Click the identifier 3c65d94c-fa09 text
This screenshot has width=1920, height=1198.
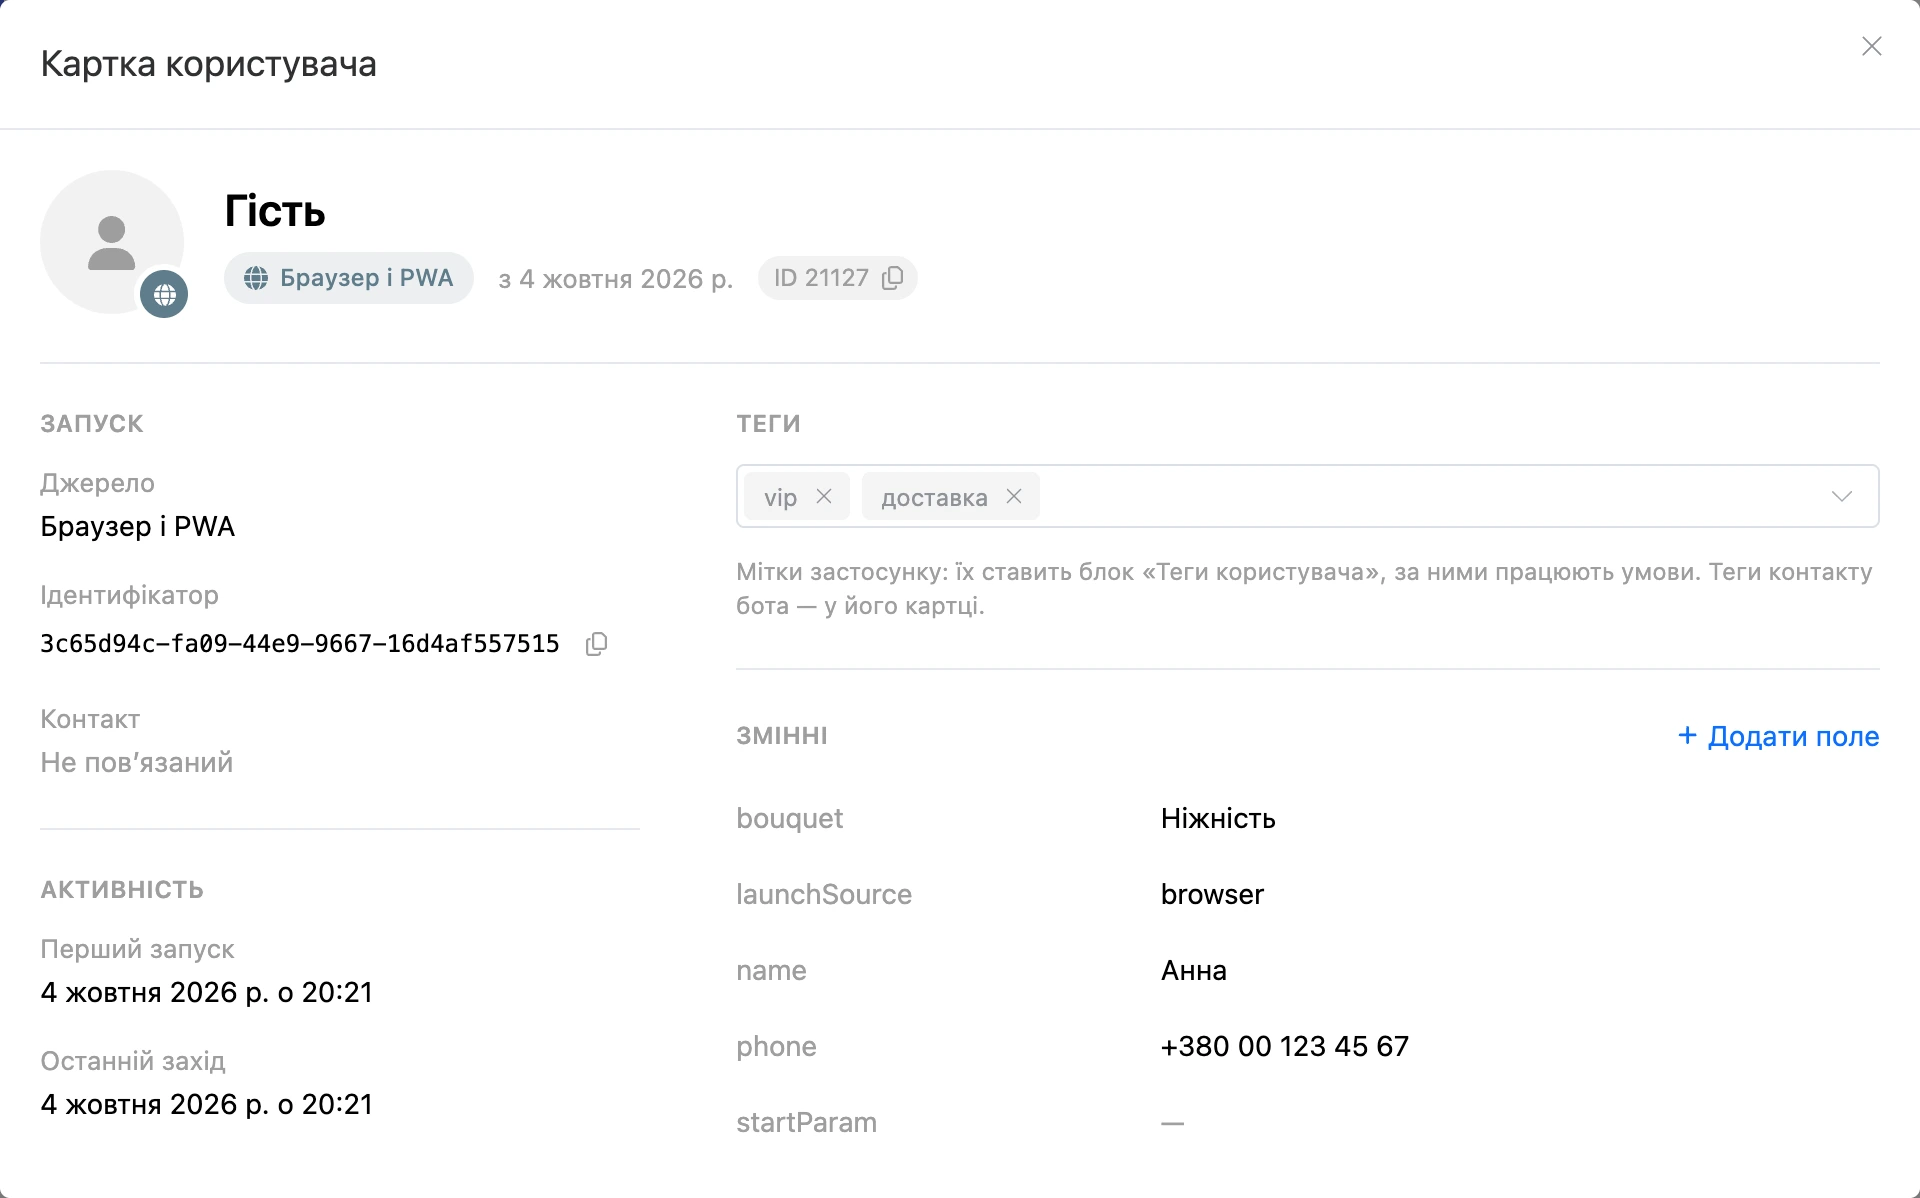pos(299,644)
